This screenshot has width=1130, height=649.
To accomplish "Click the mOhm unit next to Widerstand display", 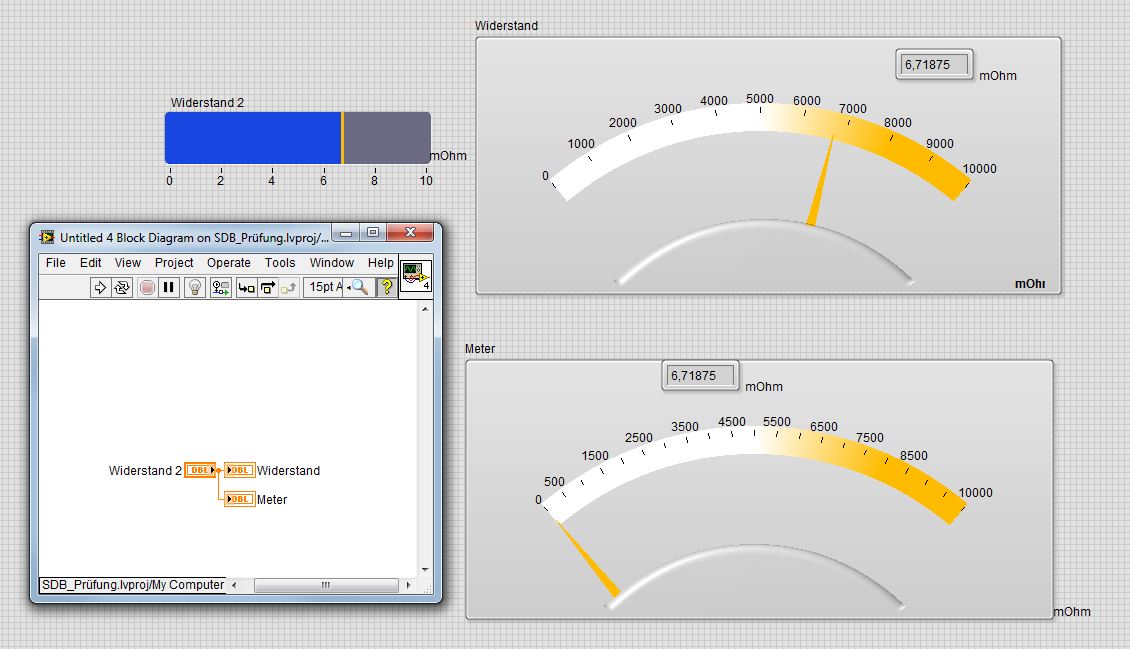I will [x=998, y=76].
